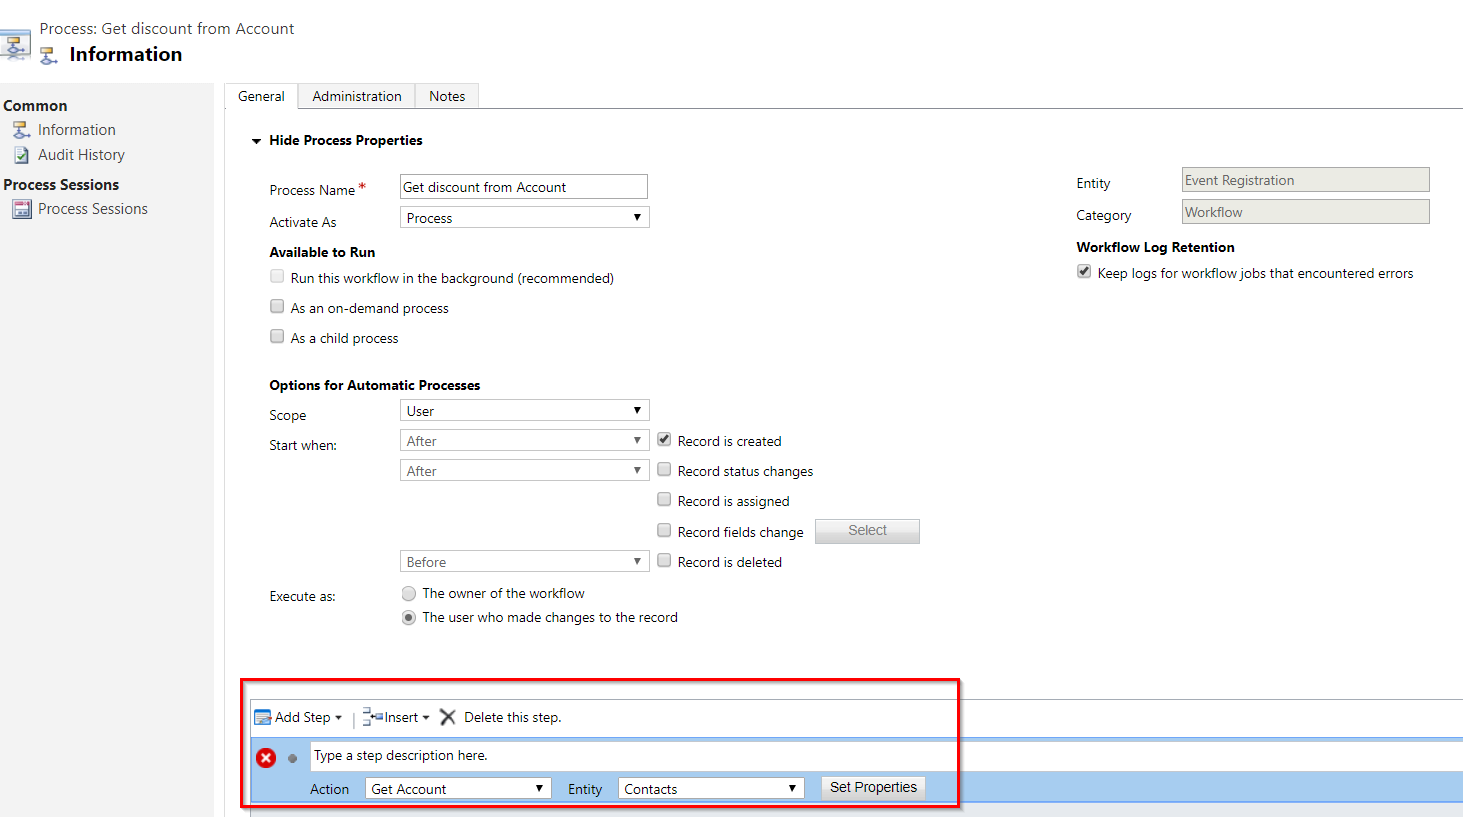The height and width of the screenshot is (817, 1463).
Task: Click the Insert step icon
Action: [x=373, y=716]
